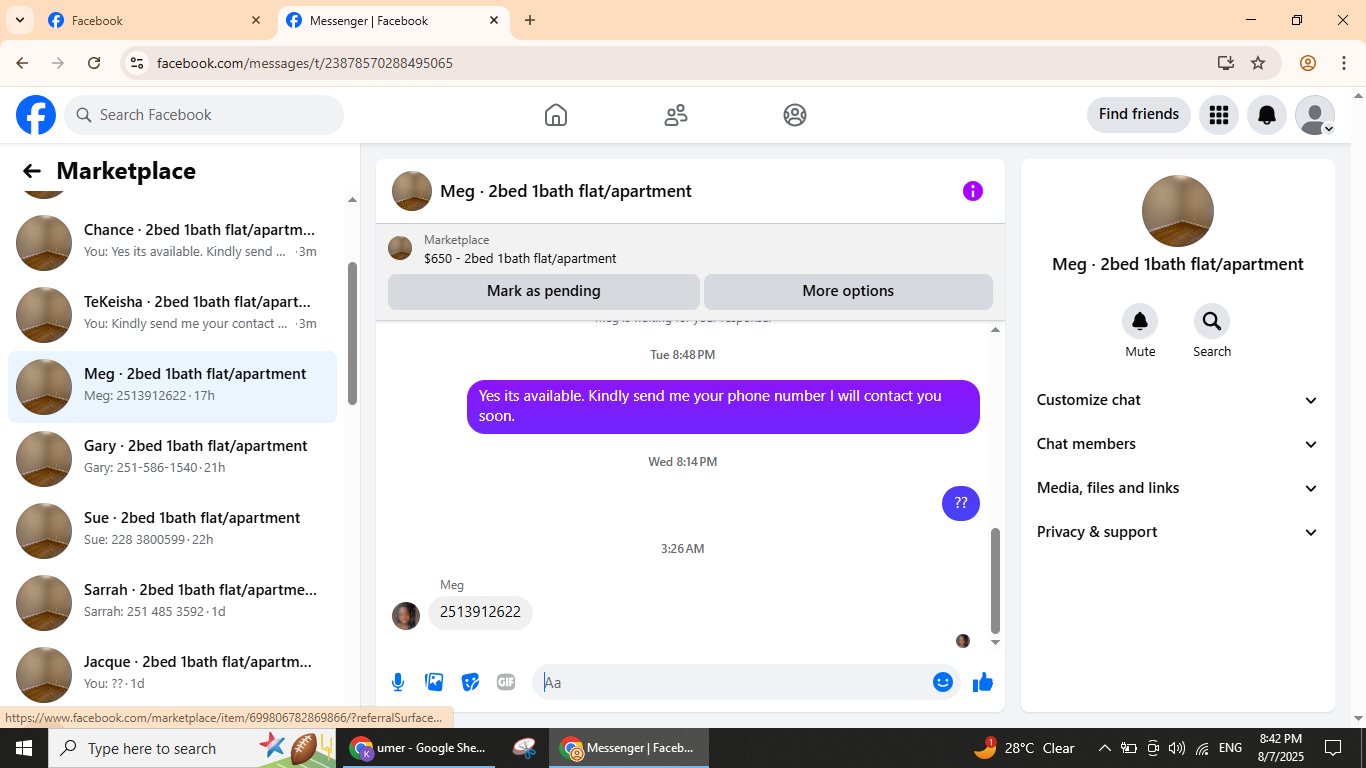Viewport: 1366px width, 768px height.
Task: Close the Messenger browser tab
Action: [494, 20]
